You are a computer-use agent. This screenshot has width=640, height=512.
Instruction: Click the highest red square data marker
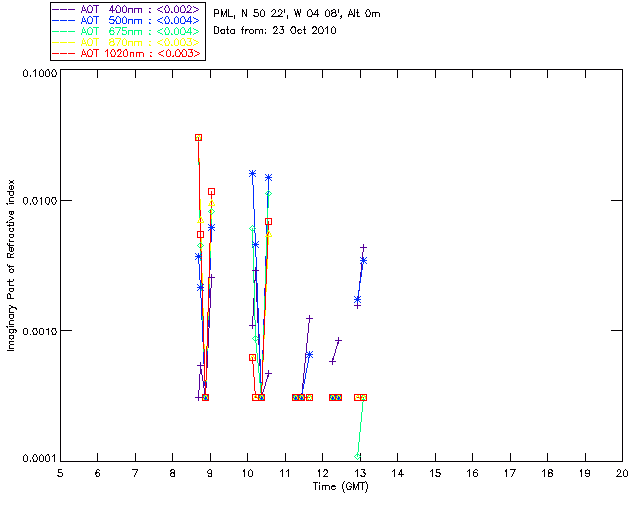(x=198, y=138)
